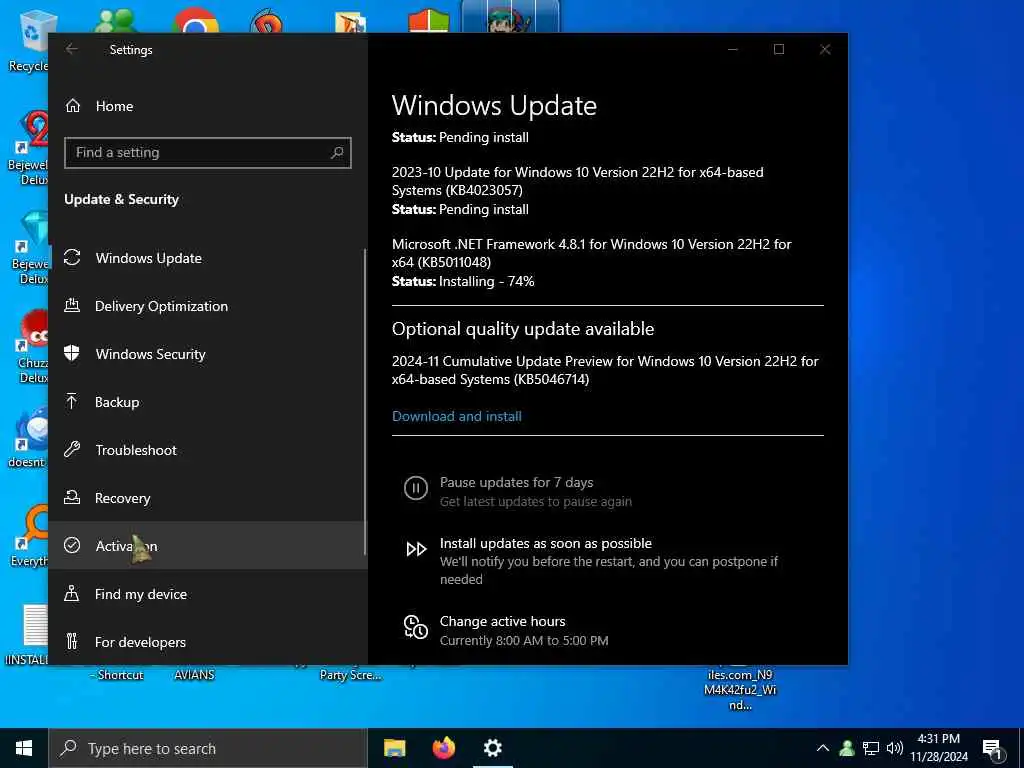This screenshot has width=1024, height=768.
Task: Select Windows Update in the sidebar
Action: 208,258
